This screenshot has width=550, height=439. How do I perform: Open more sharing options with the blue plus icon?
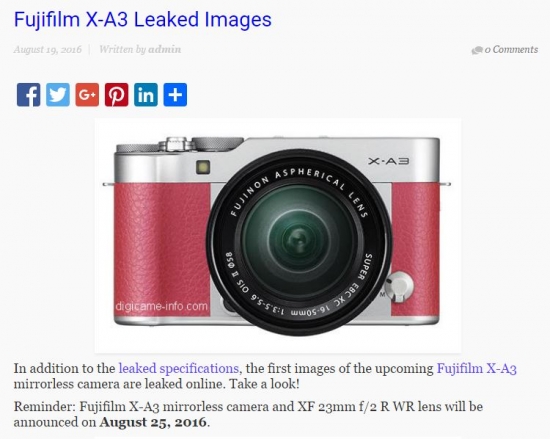click(x=175, y=95)
